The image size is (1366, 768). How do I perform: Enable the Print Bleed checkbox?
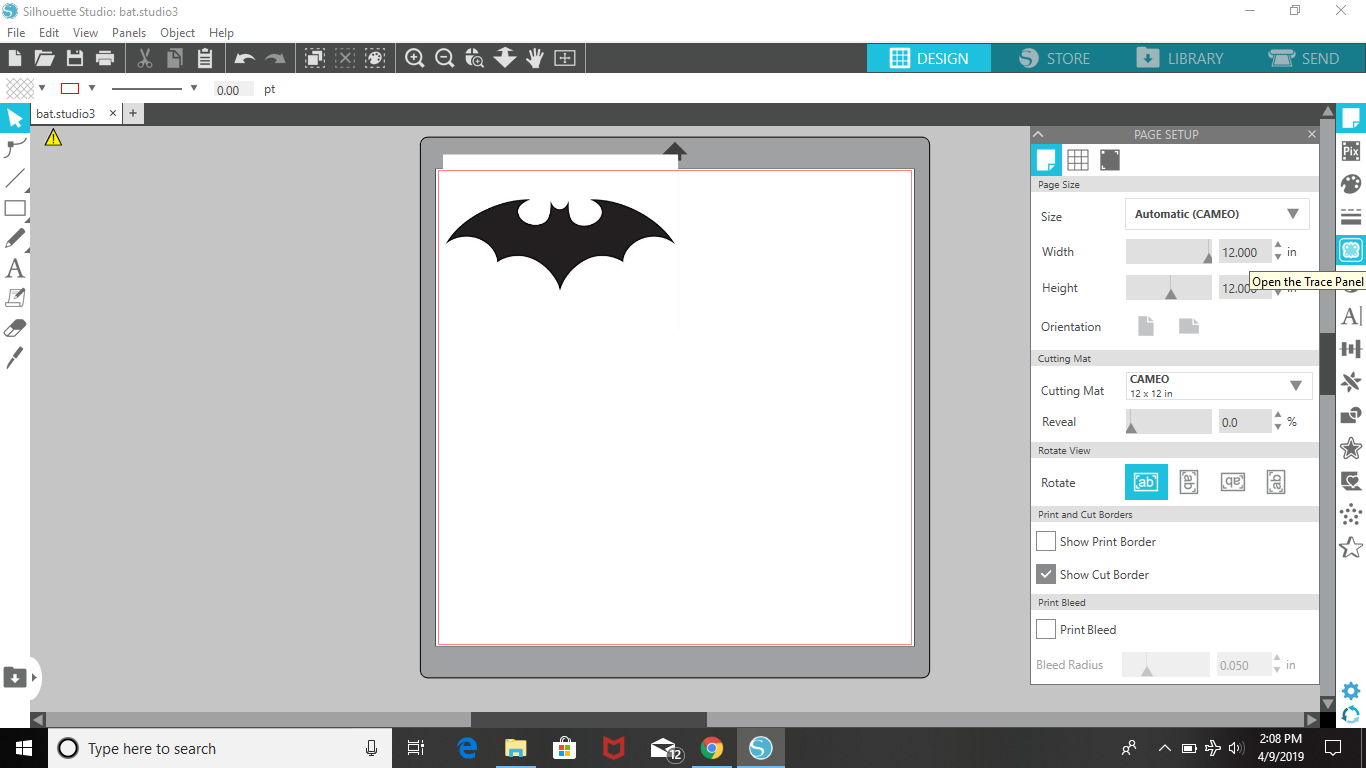[1046, 629]
